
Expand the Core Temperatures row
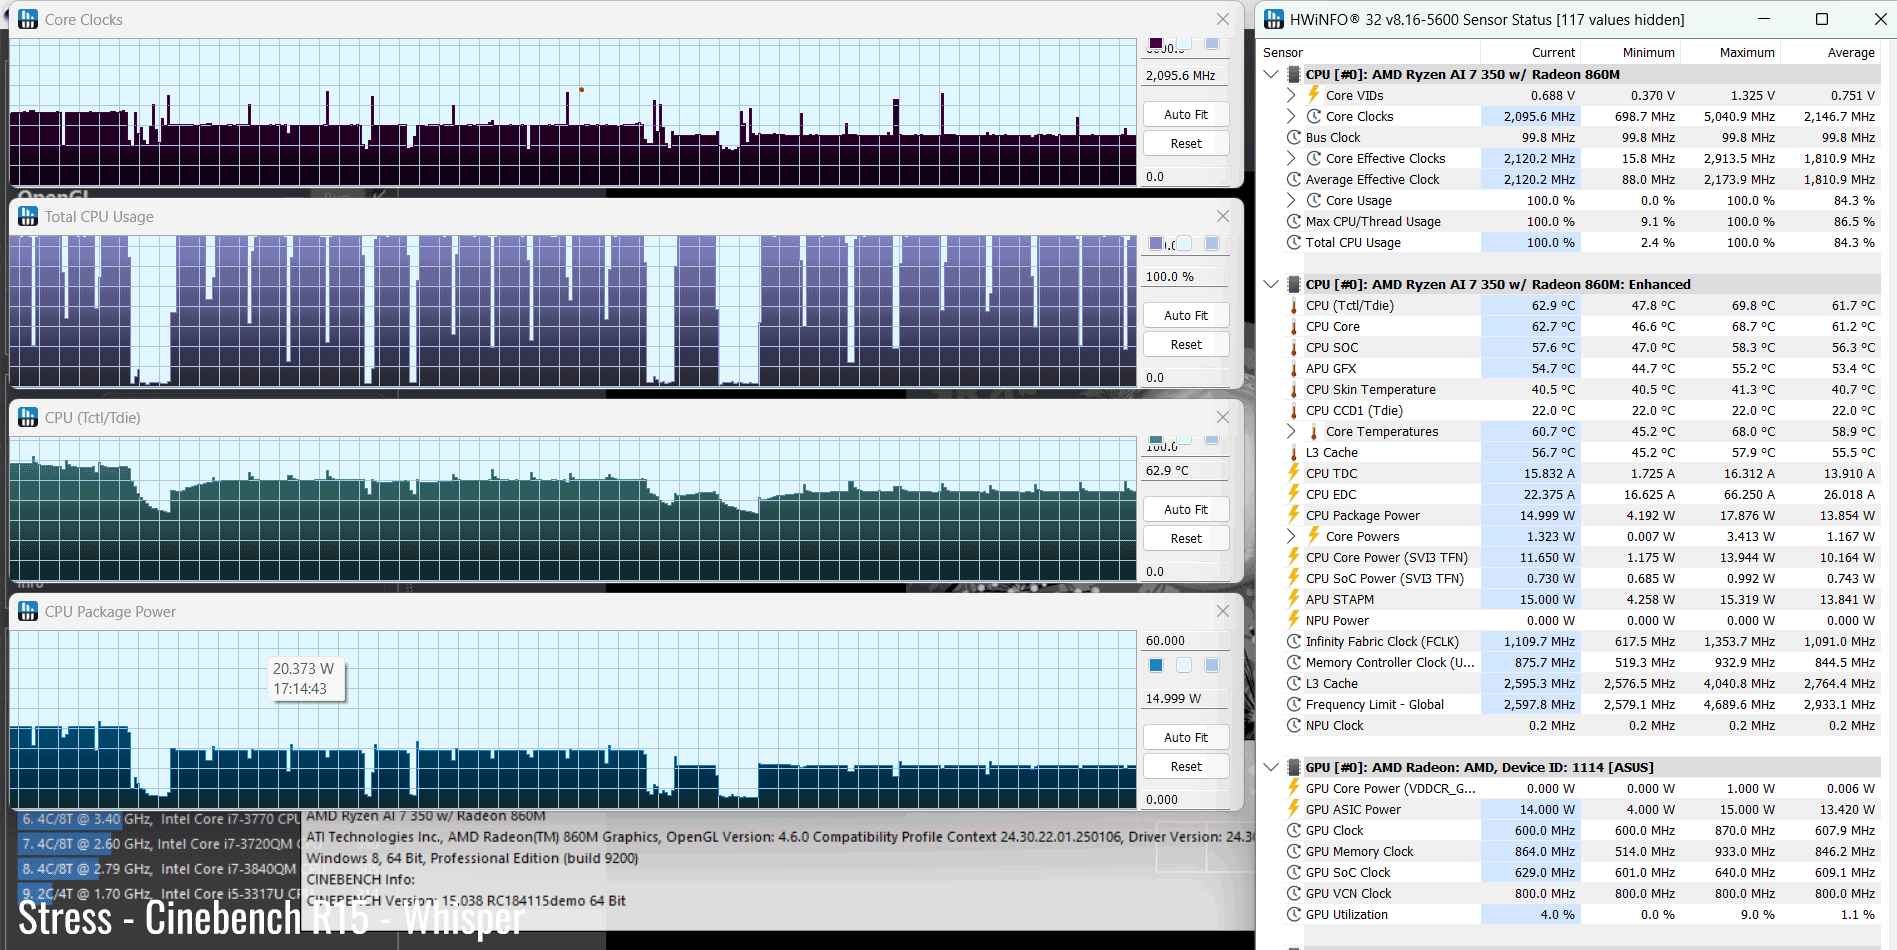pos(1291,431)
